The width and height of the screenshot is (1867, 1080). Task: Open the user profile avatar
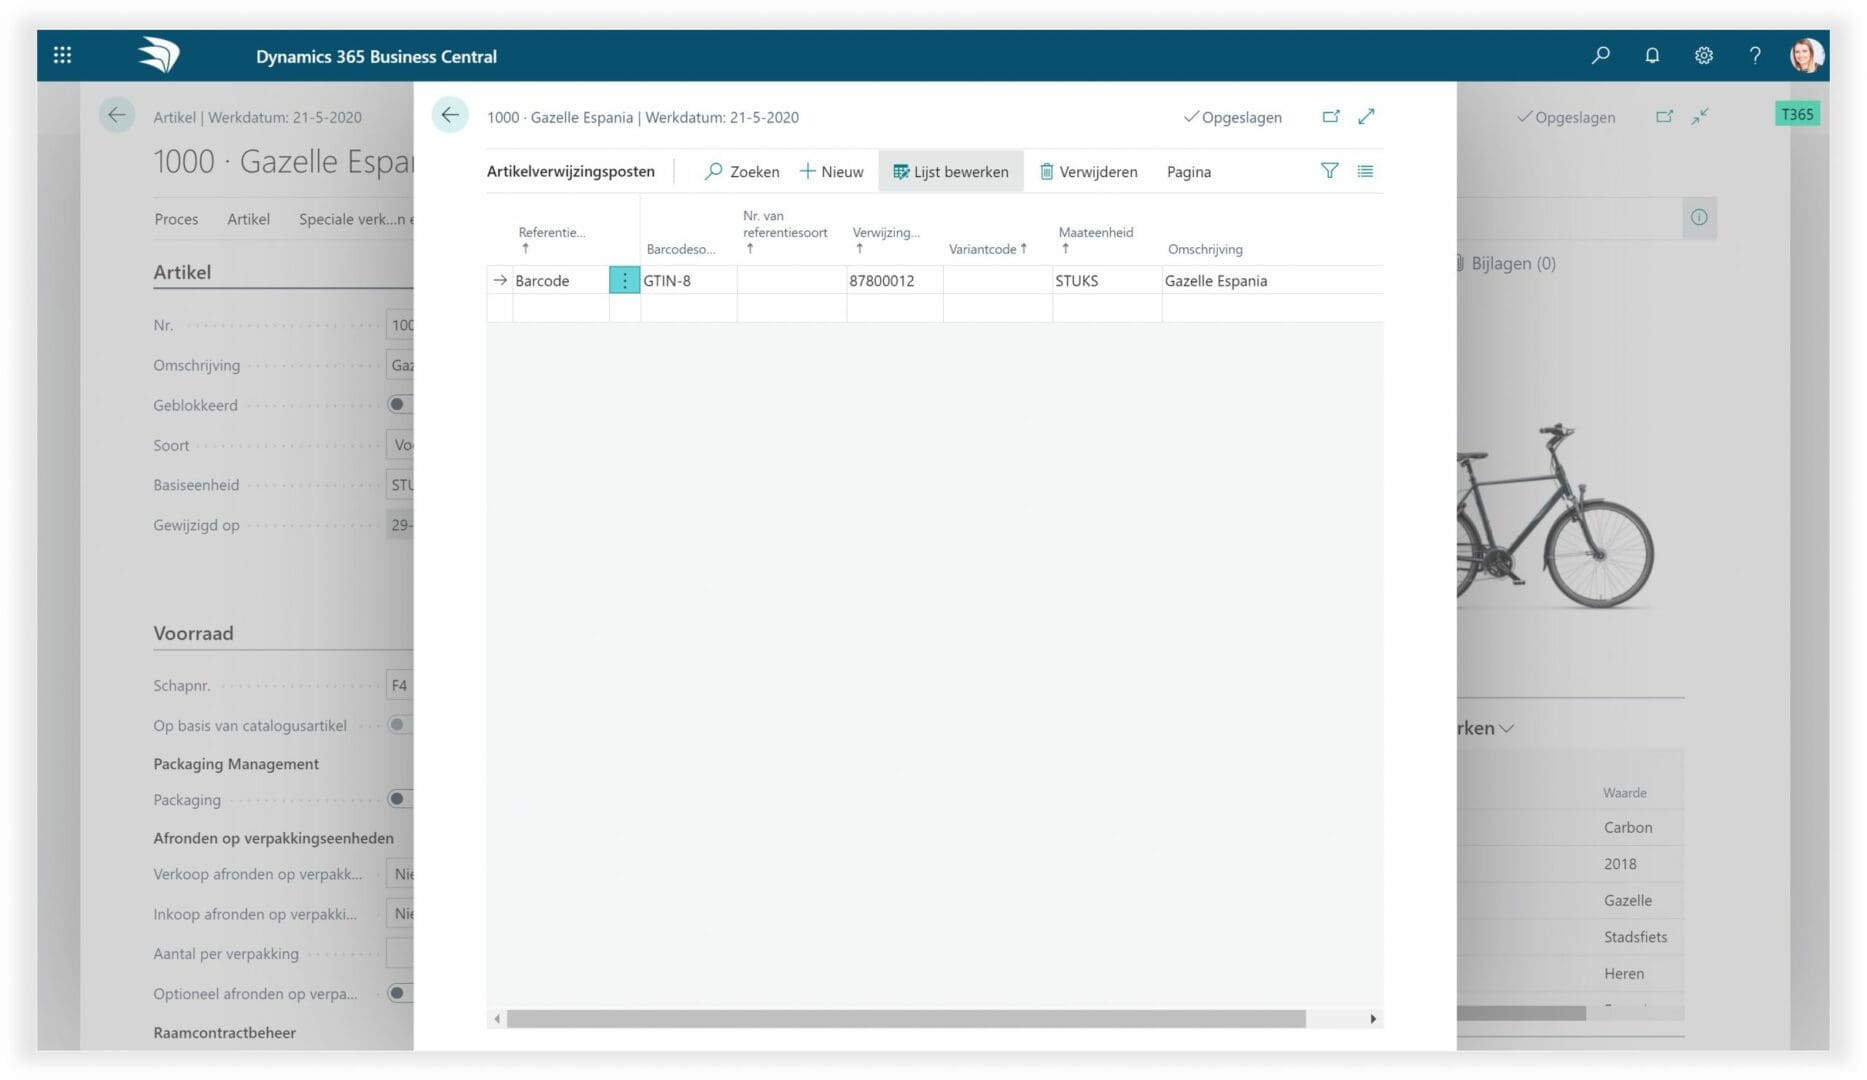(1806, 56)
